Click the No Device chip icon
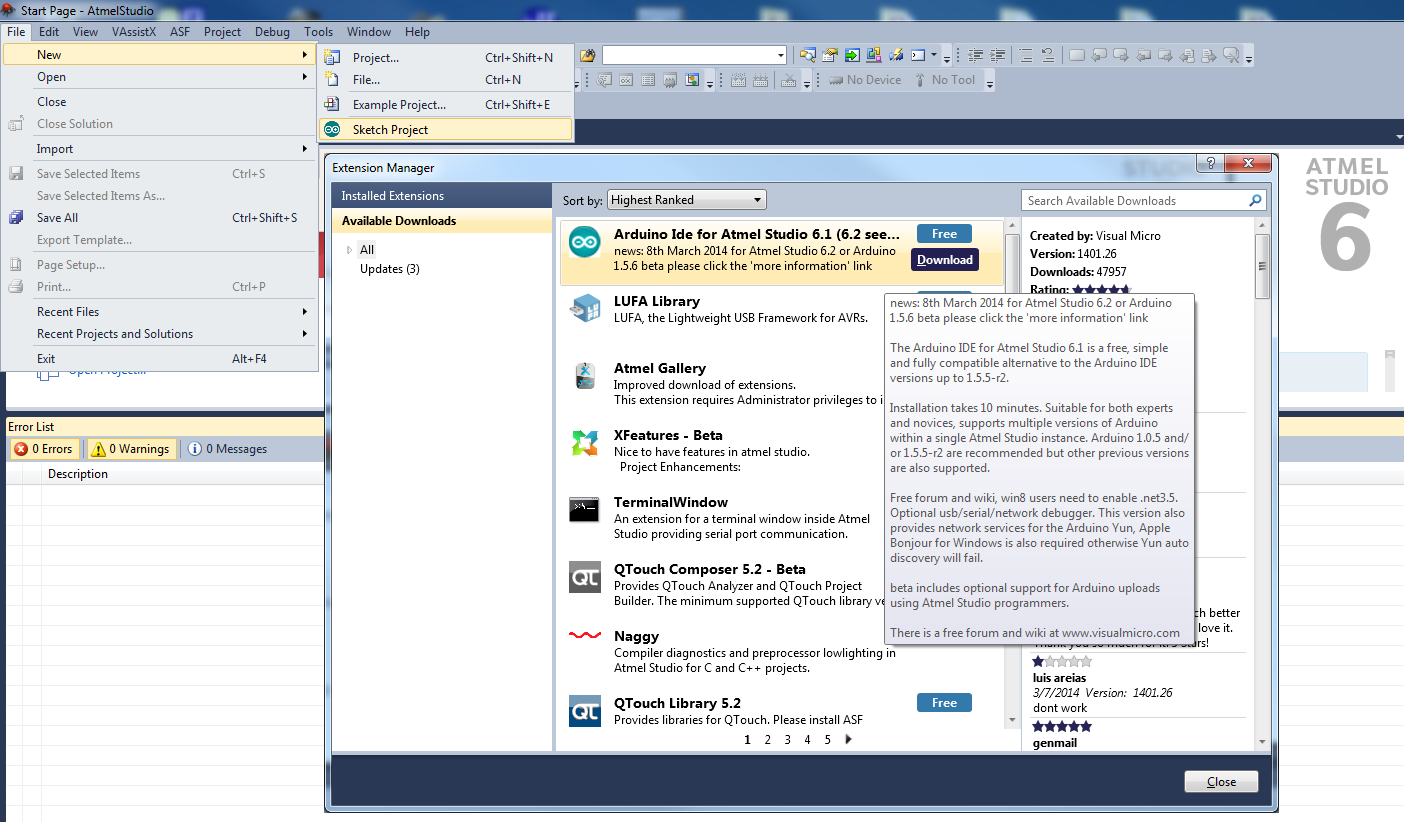 point(836,80)
